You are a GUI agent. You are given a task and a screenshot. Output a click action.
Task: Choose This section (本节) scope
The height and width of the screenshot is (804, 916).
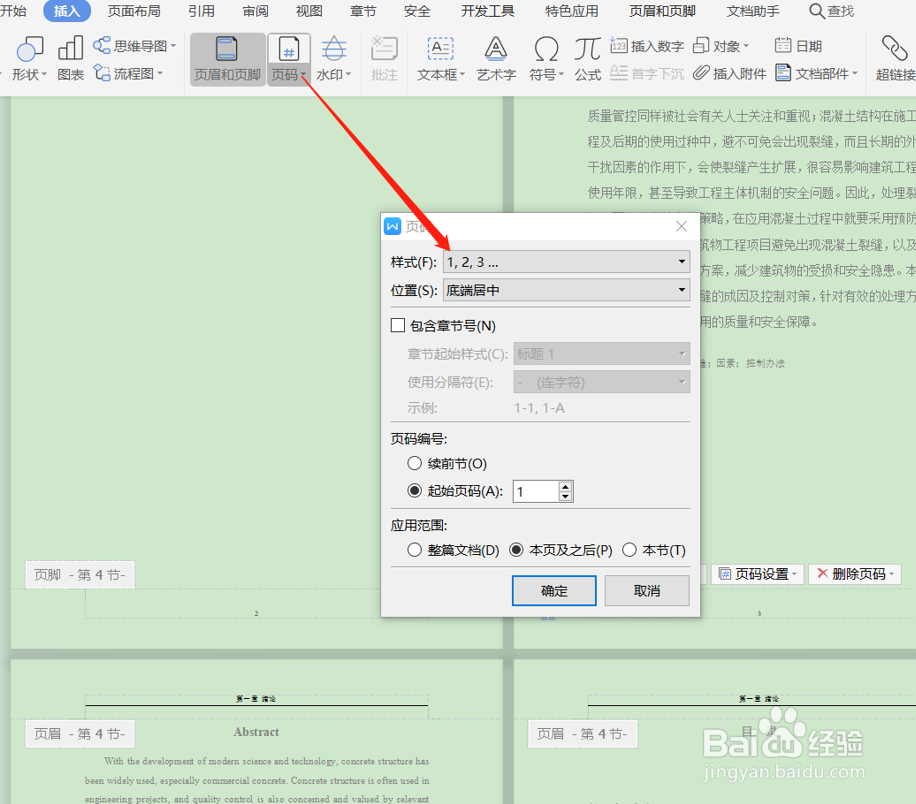(629, 550)
